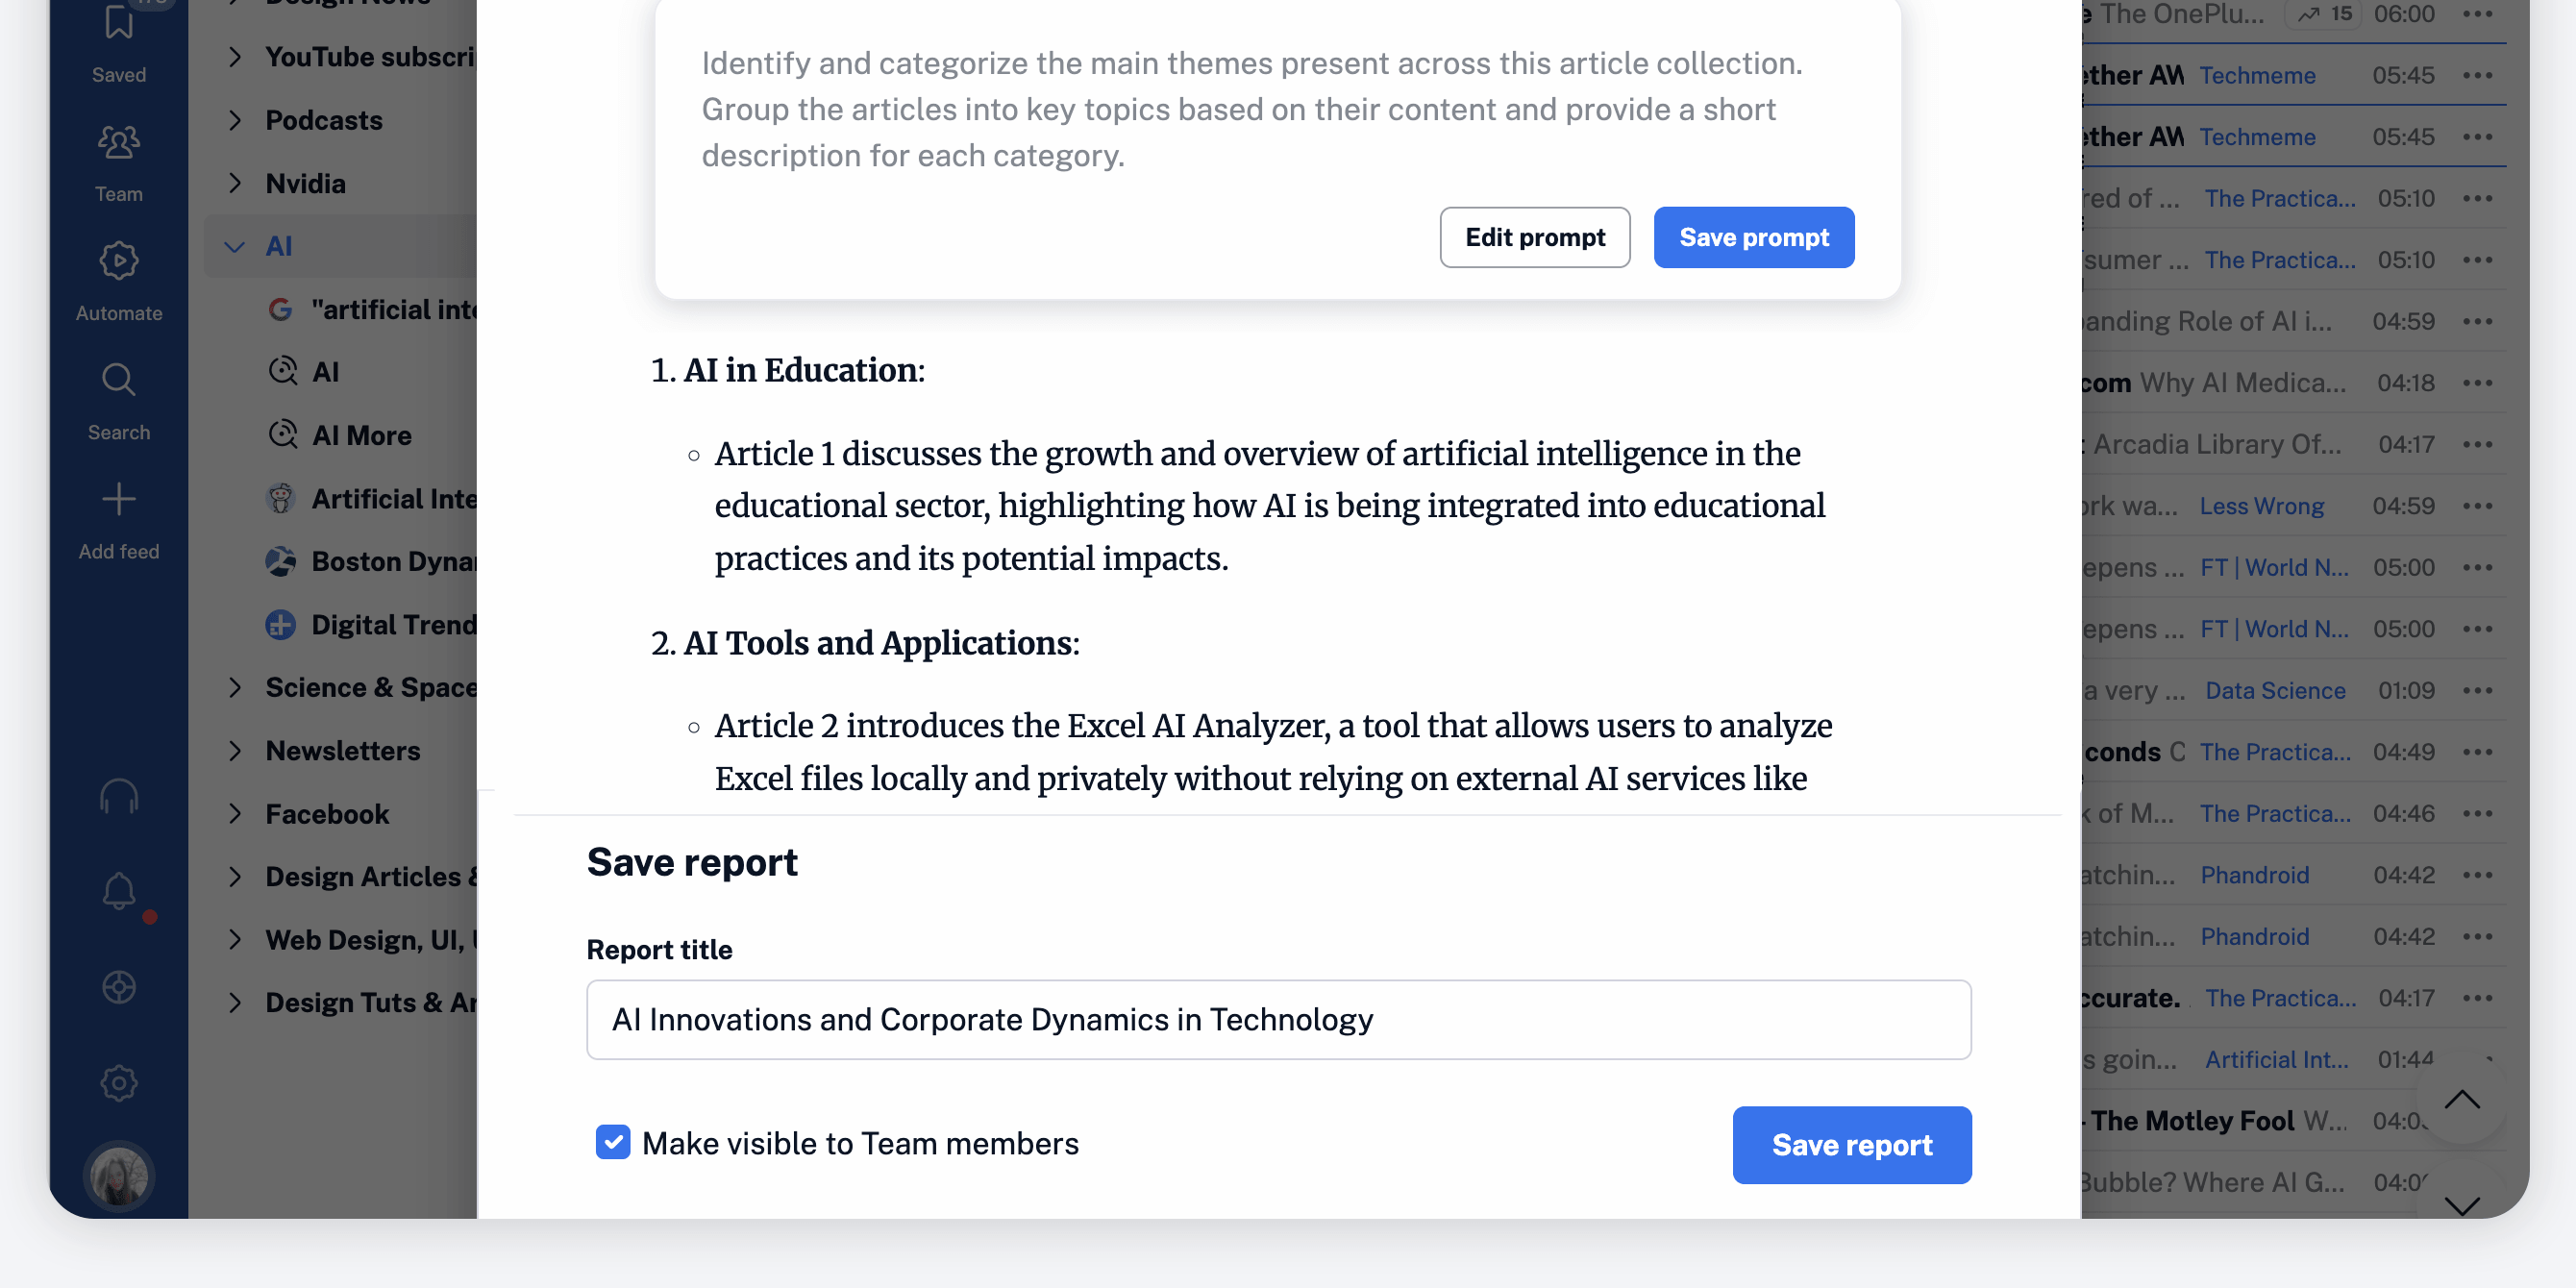
Task: Click the Add feed plus icon
Action: coord(118,500)
